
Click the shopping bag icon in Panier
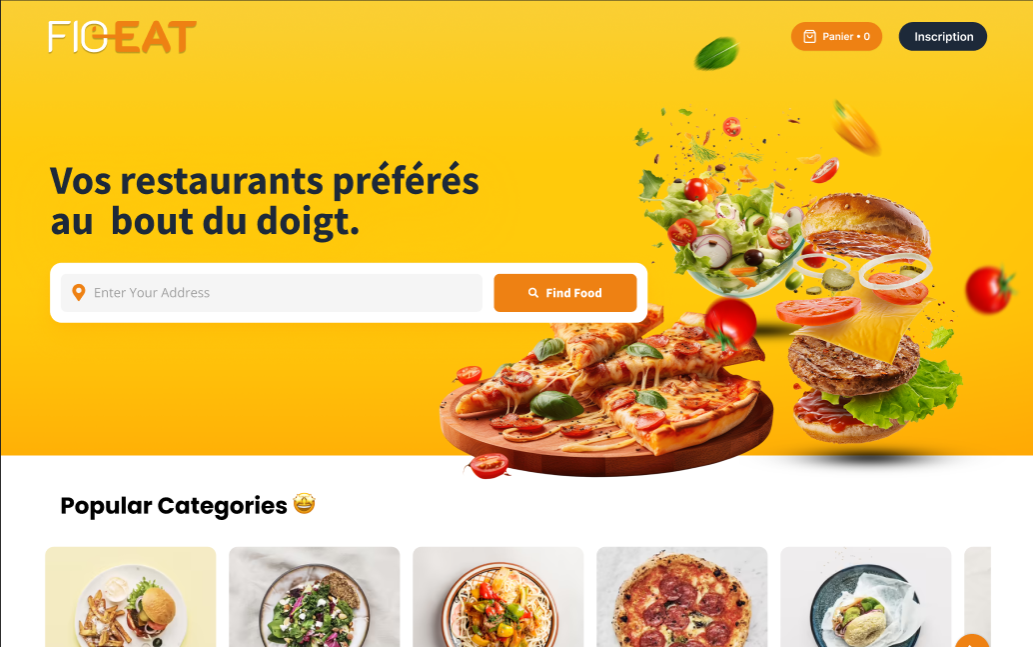coord(810,37)
